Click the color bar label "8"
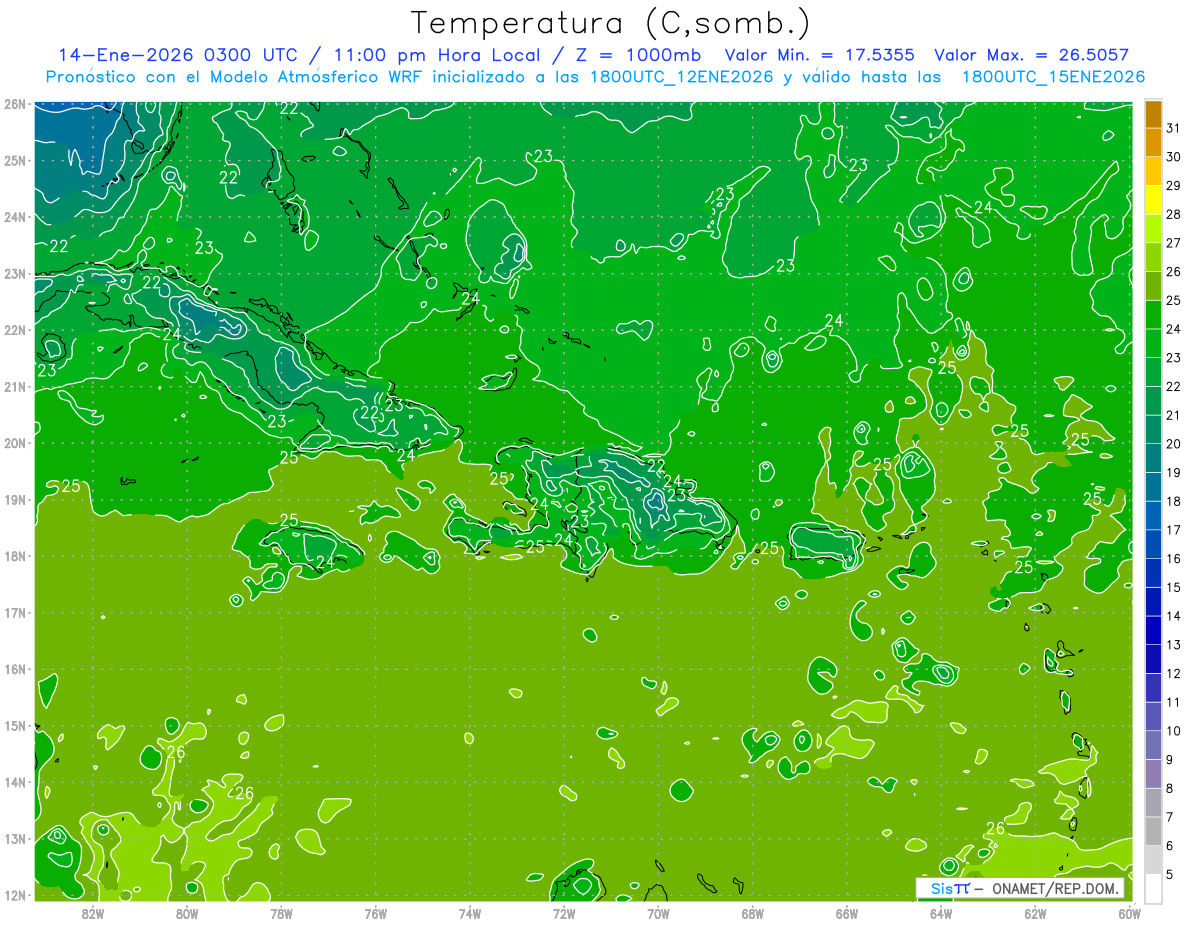The image size is (1200, 927). [1171, 788]
